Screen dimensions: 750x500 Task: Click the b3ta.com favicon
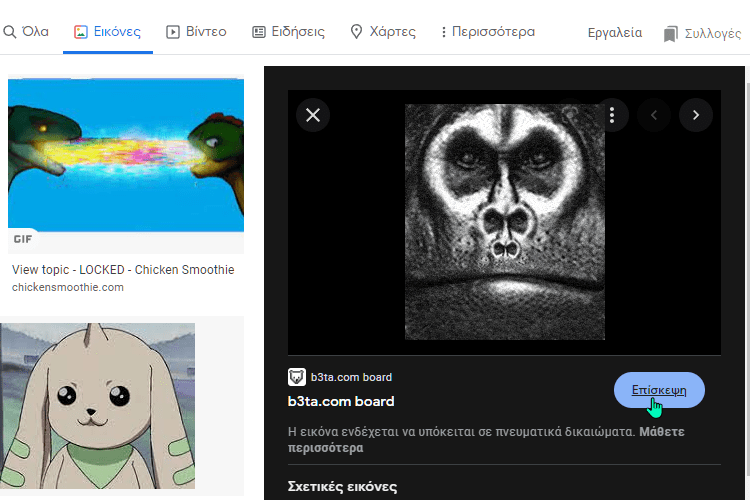click(297, 377)
